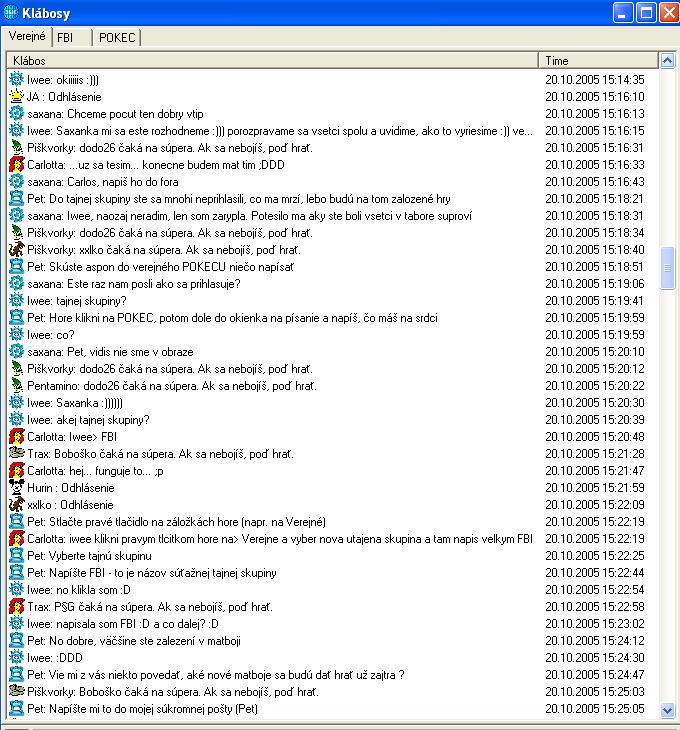Click the crown icon beside JA : Odhlásenie
This screenshot has width=680, height=730.
[16, 97]
